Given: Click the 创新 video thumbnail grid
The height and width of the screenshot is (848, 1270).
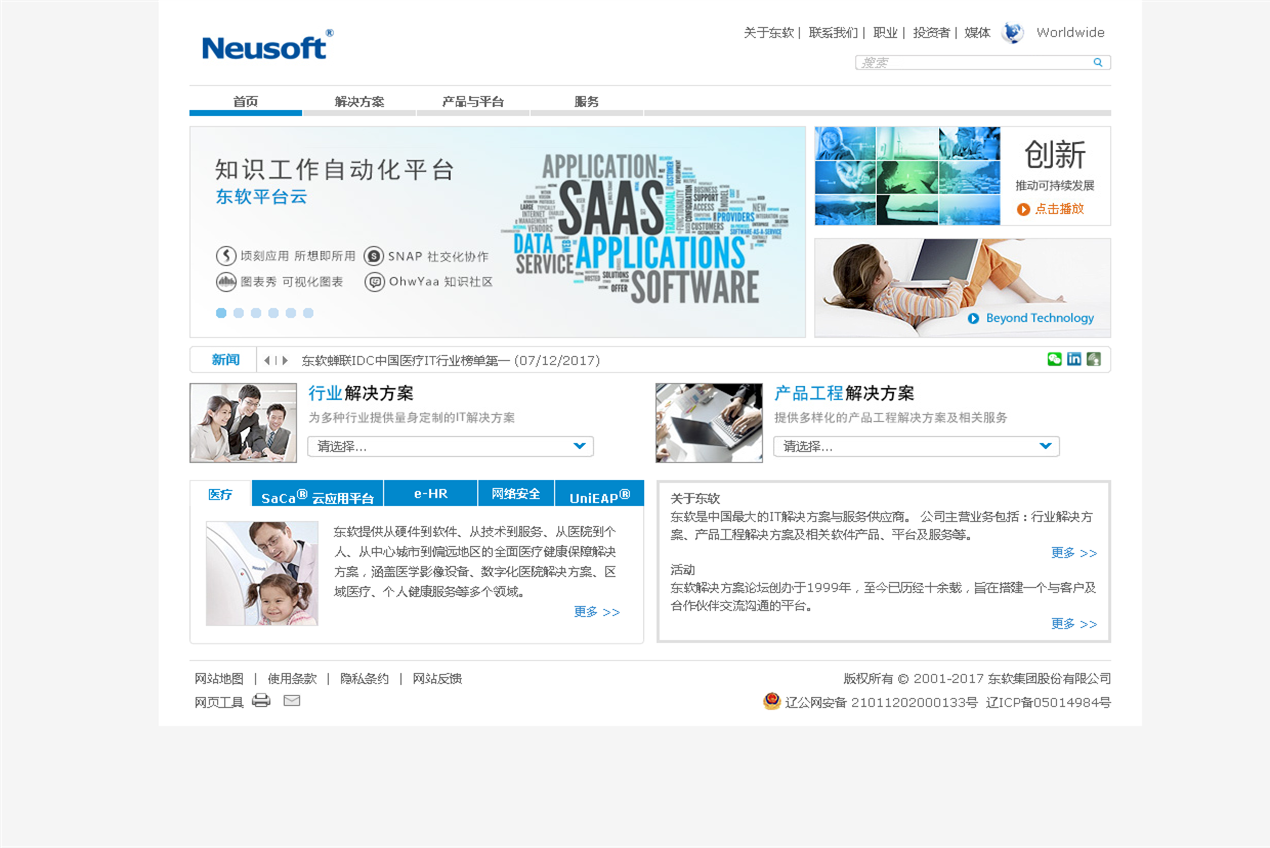Looking at the screenshot, I should (x=907, y=176).
